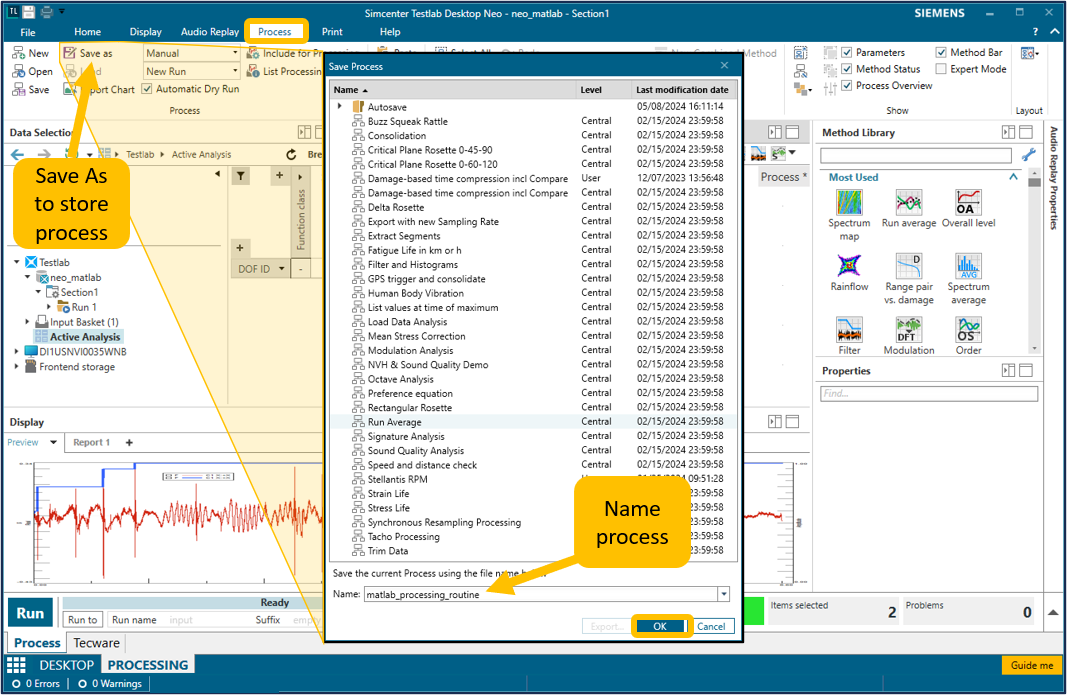Image resolution: width=1068 pixels, height=696 pixels.
Task: Switch to the Home ribbon tab
Action: click(x=87, y=32)
